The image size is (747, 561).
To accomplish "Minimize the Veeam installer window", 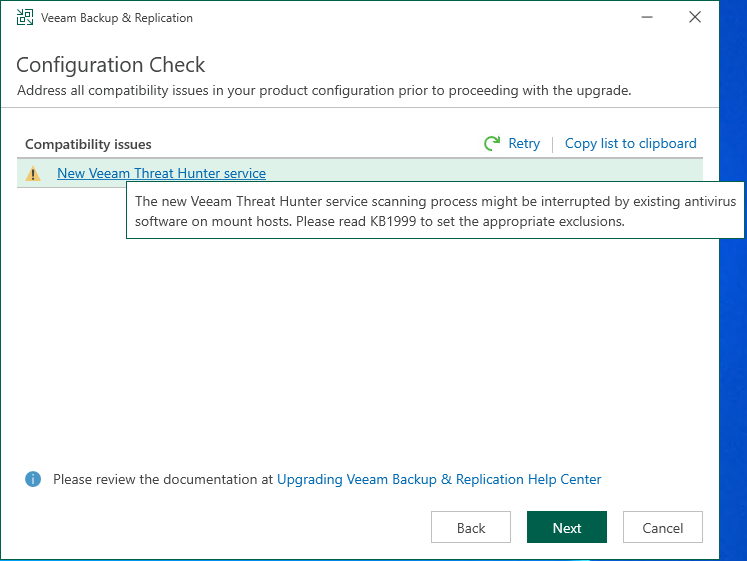I will click(647, 17).
